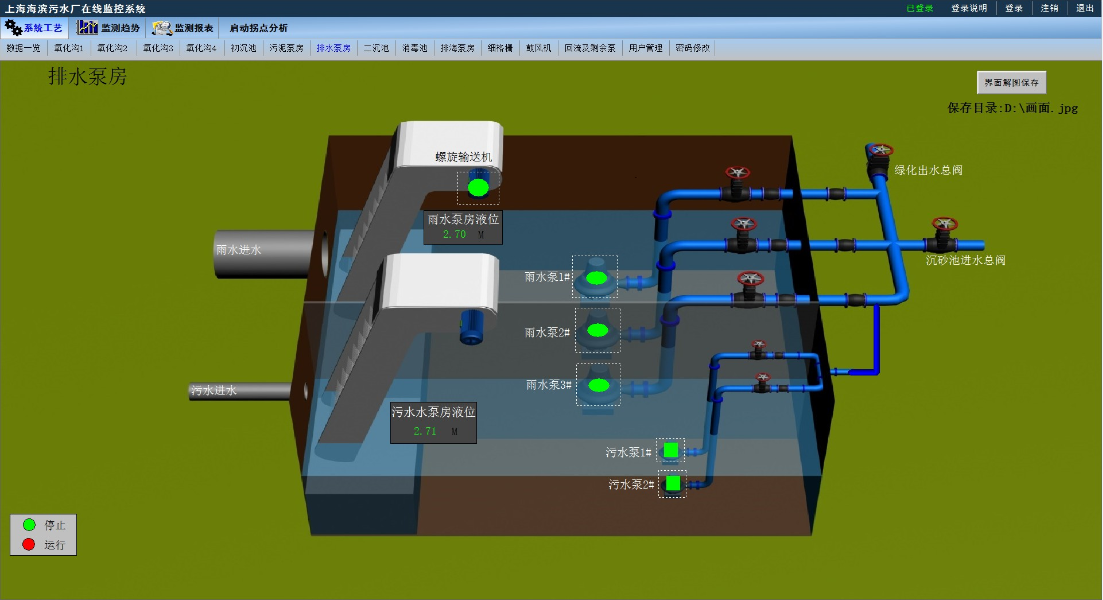The width and height of the screenshot is (1103, 600).
Task: Toggle the 污水泵2# square indicator
Action: point(673,484)
